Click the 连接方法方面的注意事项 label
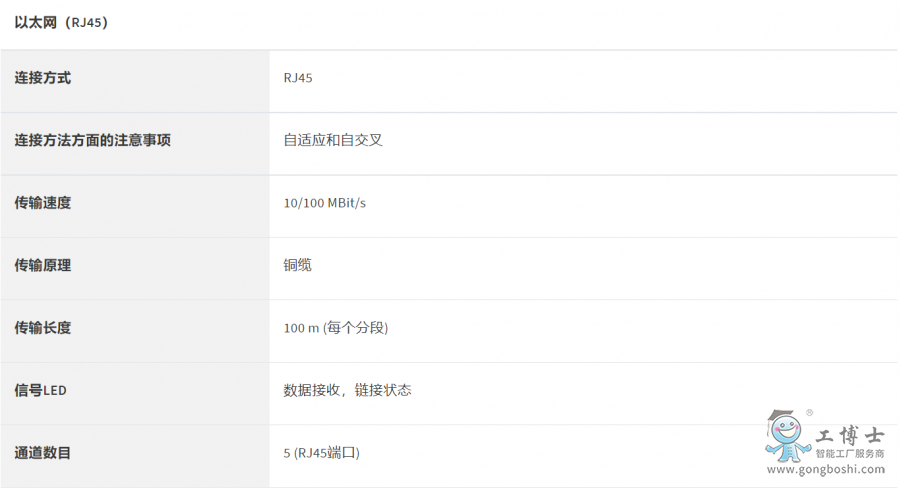900x489 pixels. (92, 140)
